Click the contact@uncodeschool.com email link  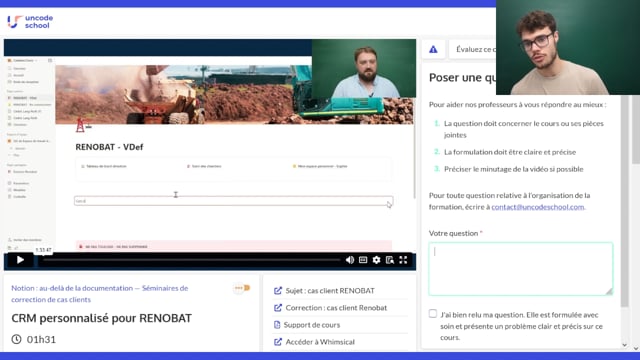pos(538,207)
